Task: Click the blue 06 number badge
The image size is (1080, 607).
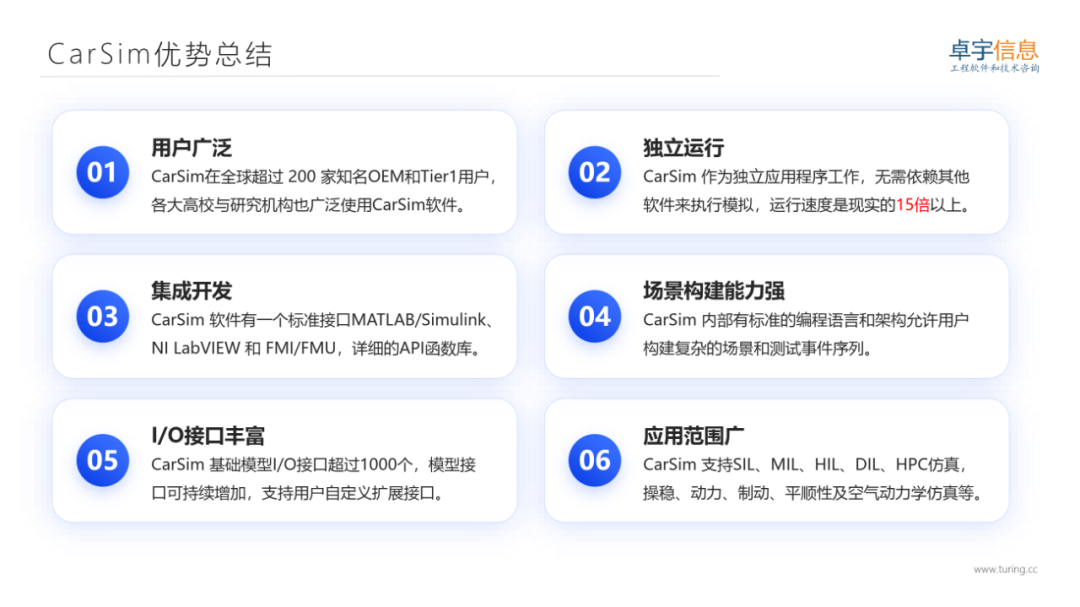Action: click(594, 460)
